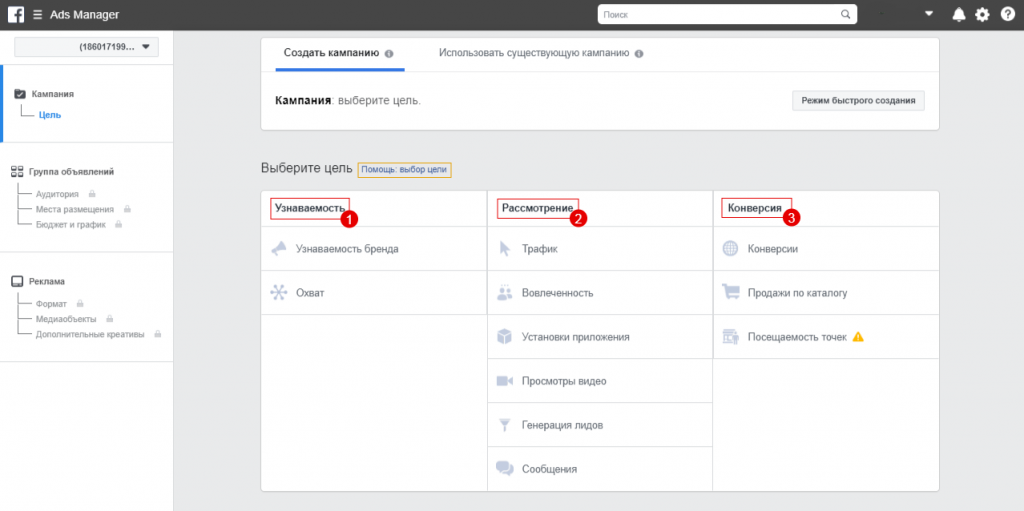1024x511 pixels.
Task: Click the cursor icon for Трафик
Action: tap(505, 249)
